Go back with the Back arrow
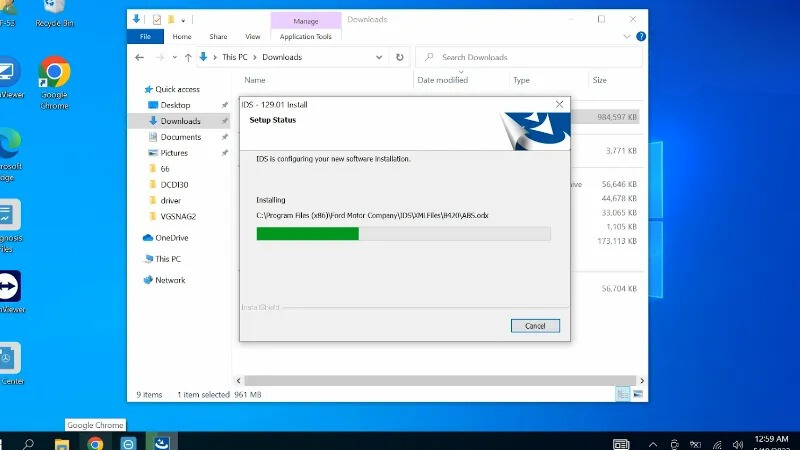Image resolution: width=800 pixels, height=450 pixels. [139, 57]
